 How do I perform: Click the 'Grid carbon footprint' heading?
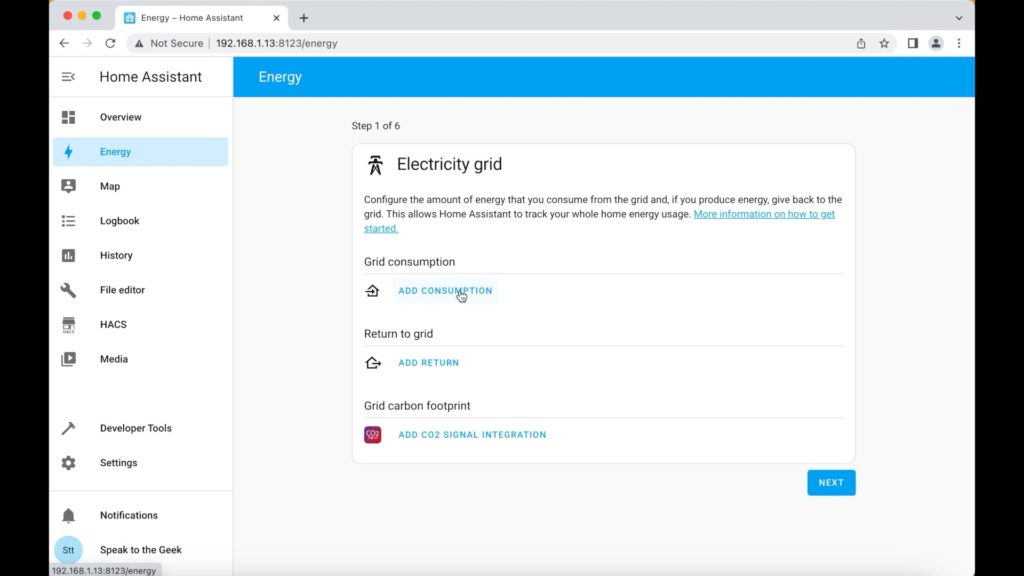(417, 406)
